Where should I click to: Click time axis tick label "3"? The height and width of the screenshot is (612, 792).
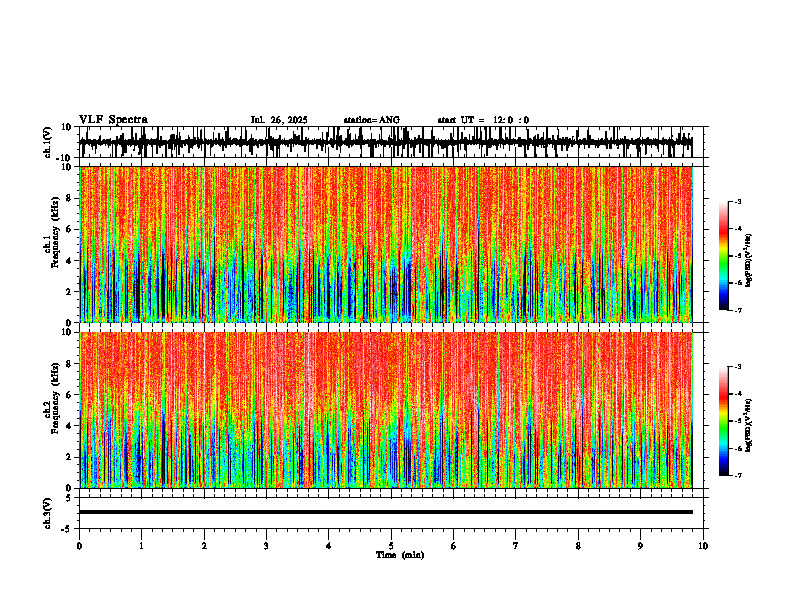pos(266,546)
